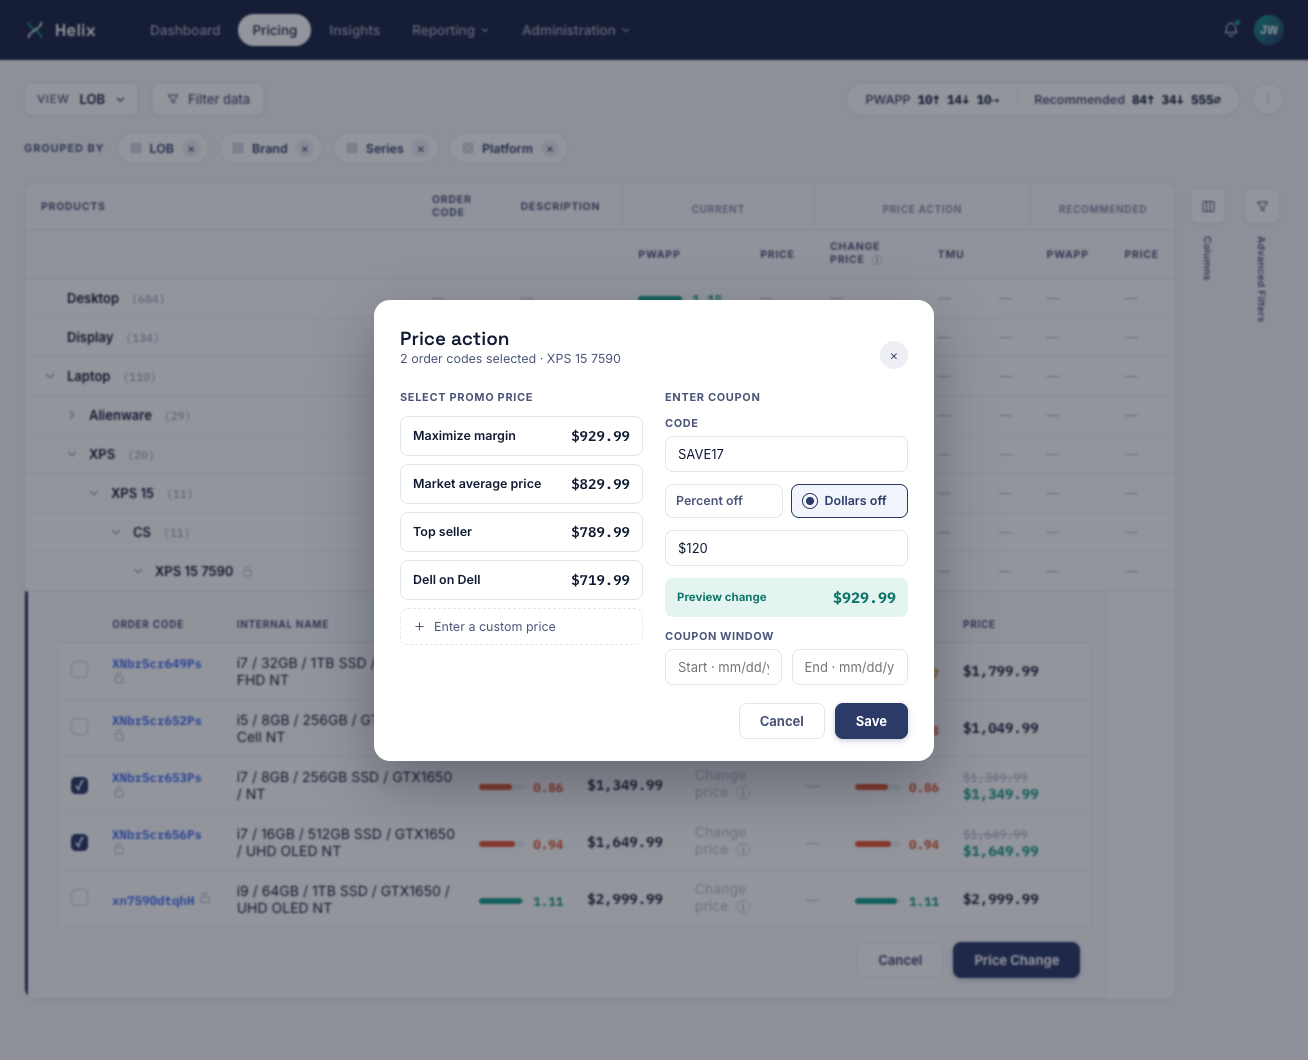Open the Advanced Filters funnel icon

coord(1262,206)
